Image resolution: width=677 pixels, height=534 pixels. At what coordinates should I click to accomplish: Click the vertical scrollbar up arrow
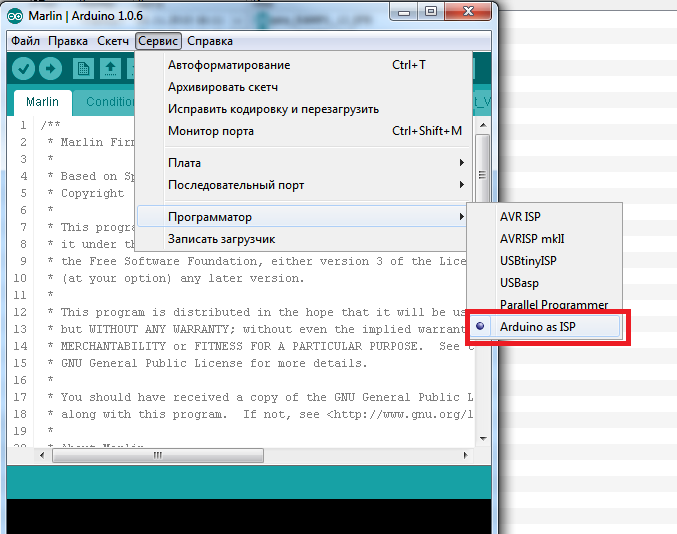click(x=483, y=125)
